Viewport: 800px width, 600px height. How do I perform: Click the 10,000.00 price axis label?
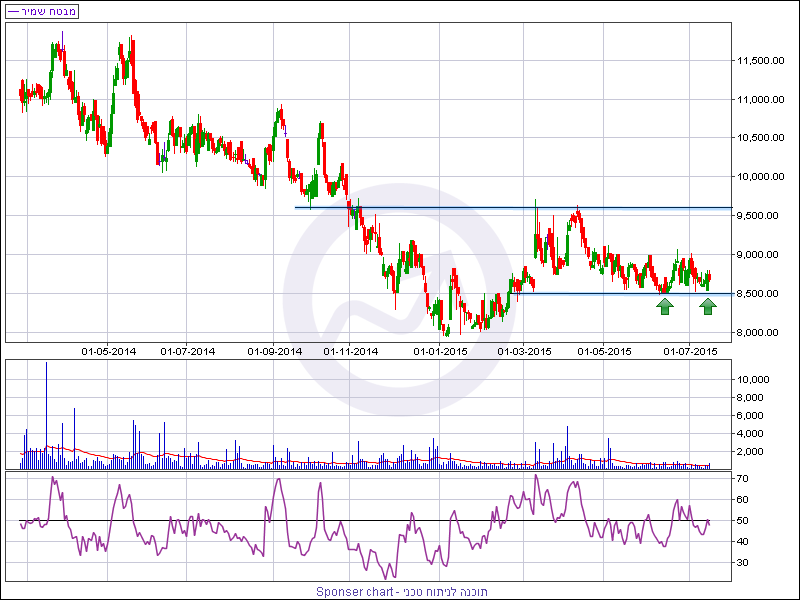759,177
